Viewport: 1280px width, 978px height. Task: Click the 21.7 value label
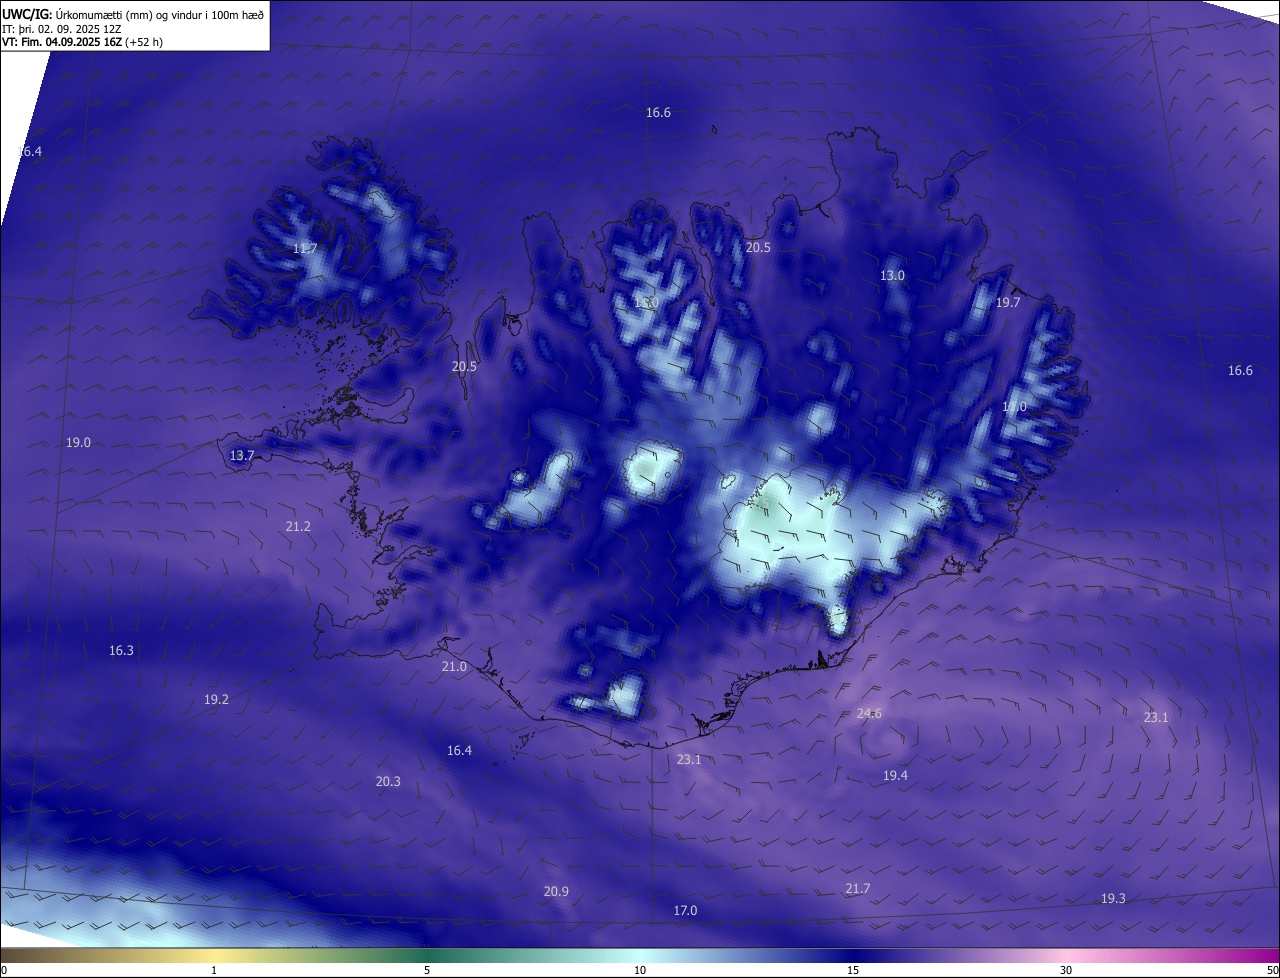[x=857, y=889]
